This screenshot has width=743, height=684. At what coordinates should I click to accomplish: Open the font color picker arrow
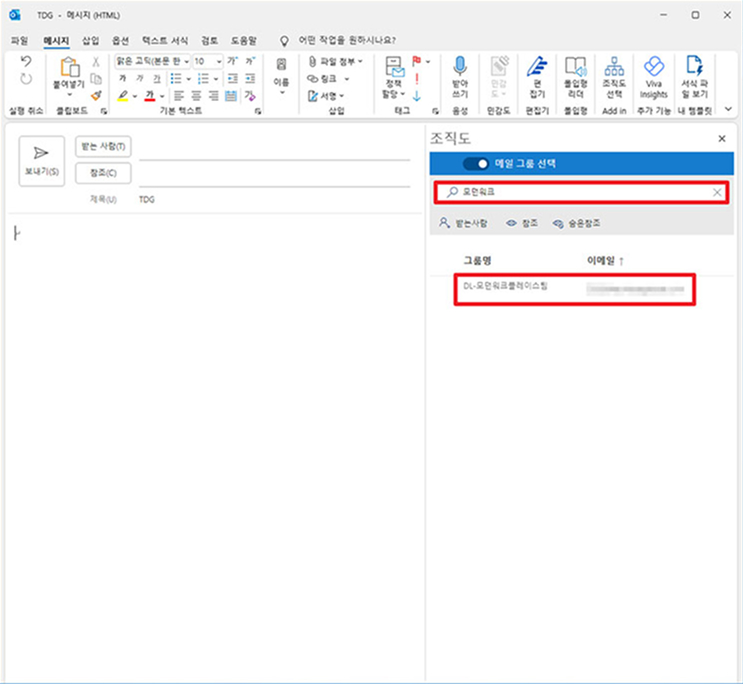click(x=163, y=96)
